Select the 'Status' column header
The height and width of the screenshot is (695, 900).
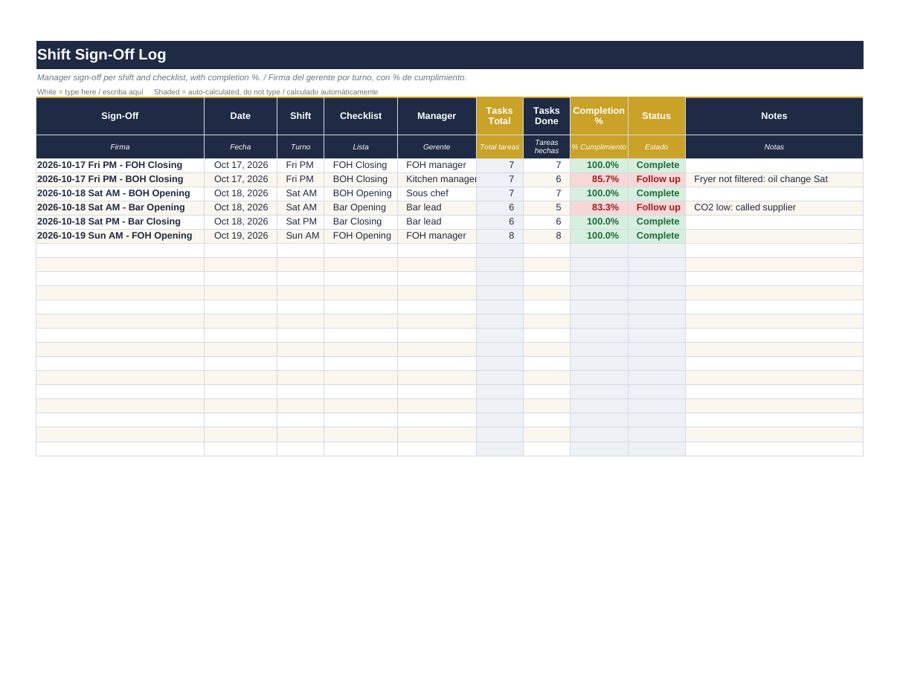coord(657,116)
